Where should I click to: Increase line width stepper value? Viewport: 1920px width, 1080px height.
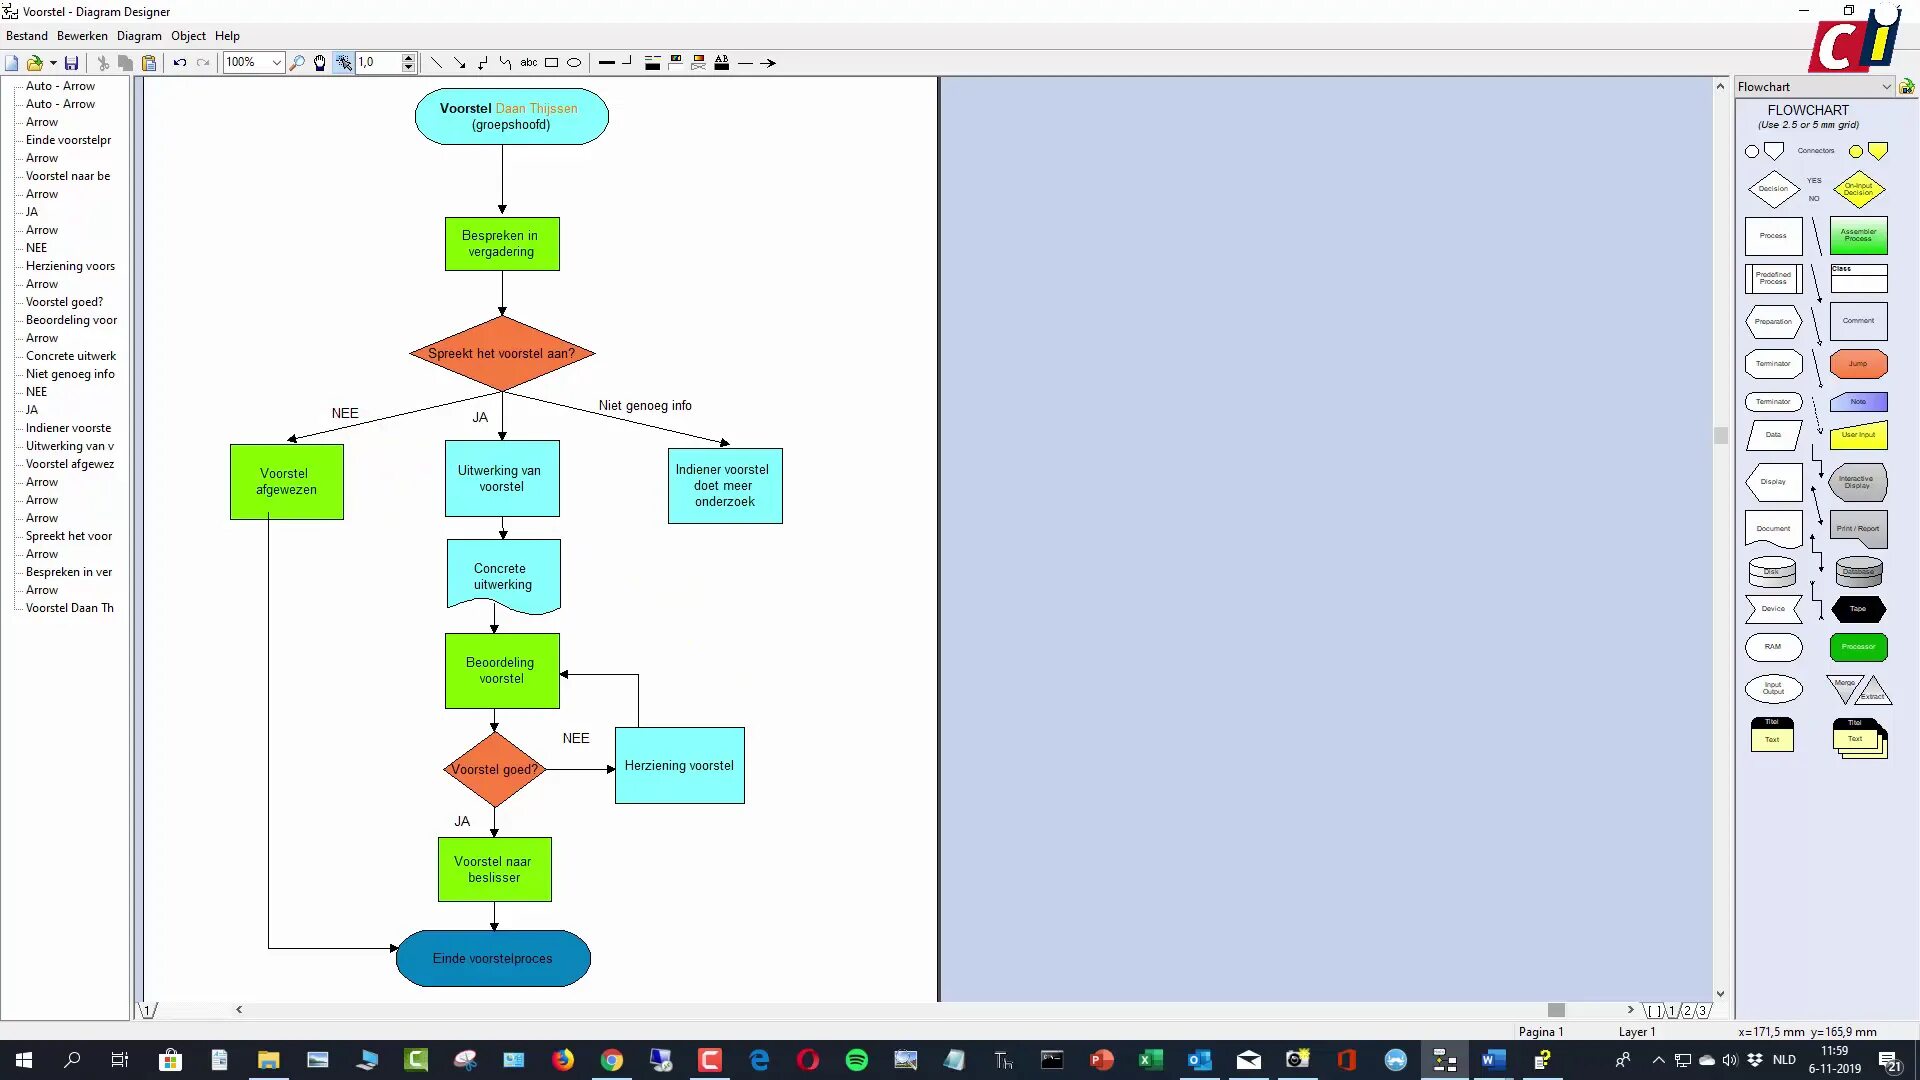tap(408, 58)
